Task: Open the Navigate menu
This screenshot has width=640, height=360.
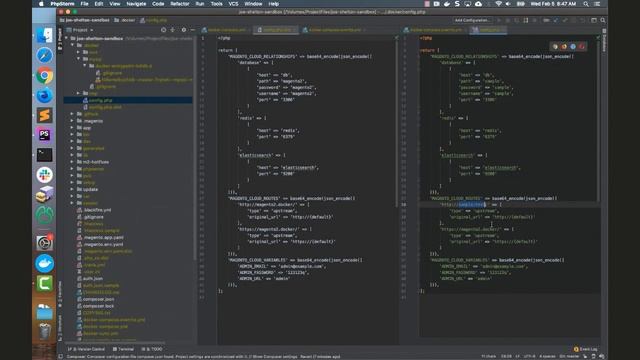Action: point(136,4)
